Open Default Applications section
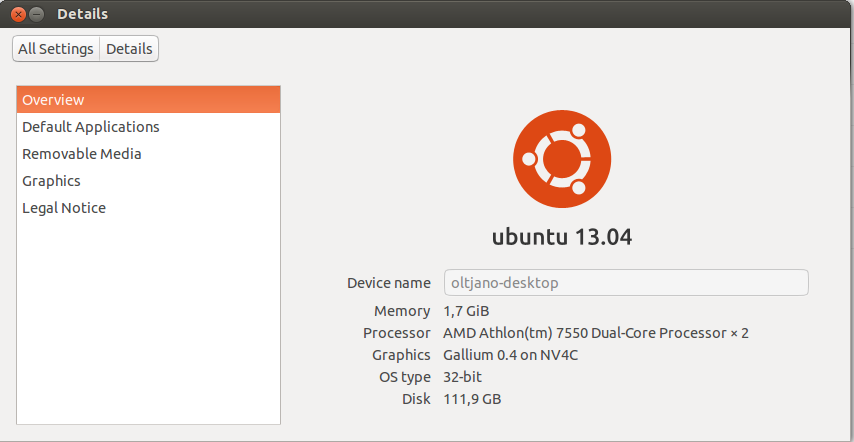Screen dimensions: 854x442 148,127
